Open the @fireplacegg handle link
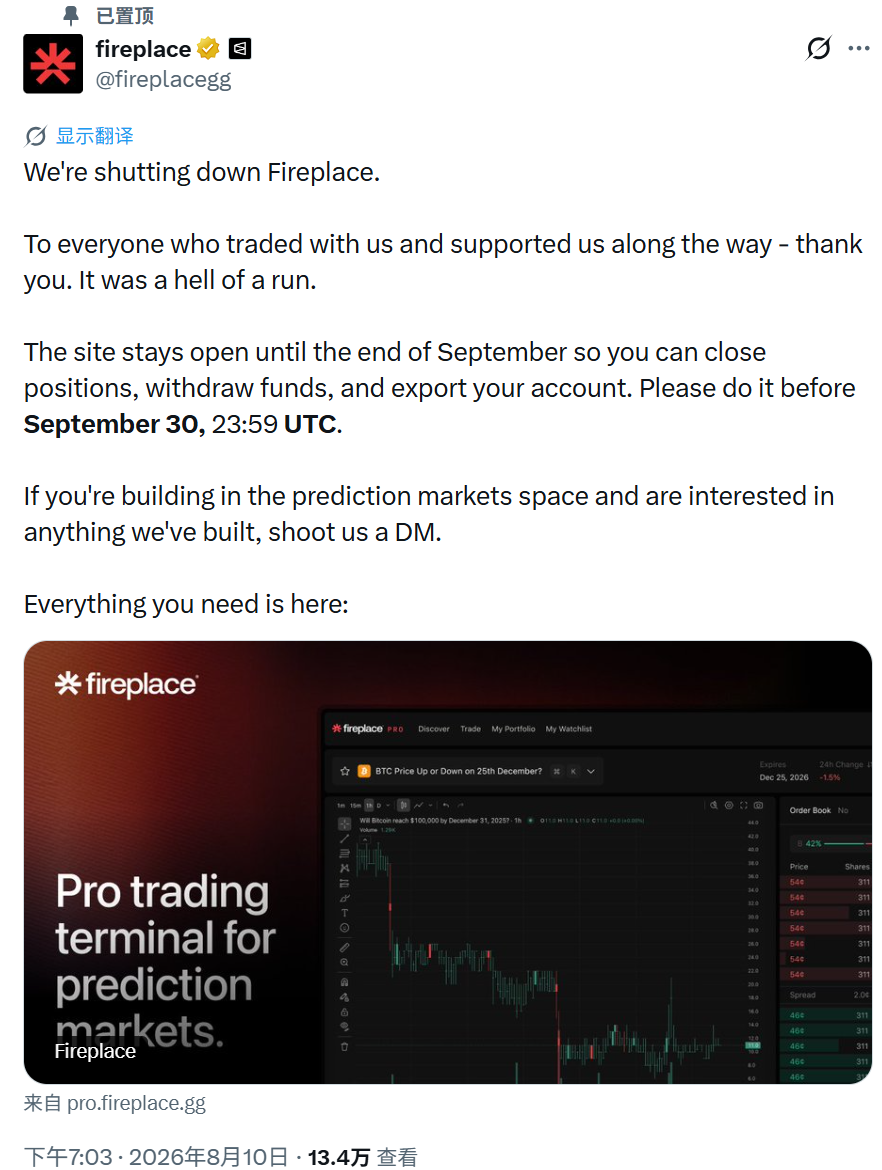 (x=163, y=79)
